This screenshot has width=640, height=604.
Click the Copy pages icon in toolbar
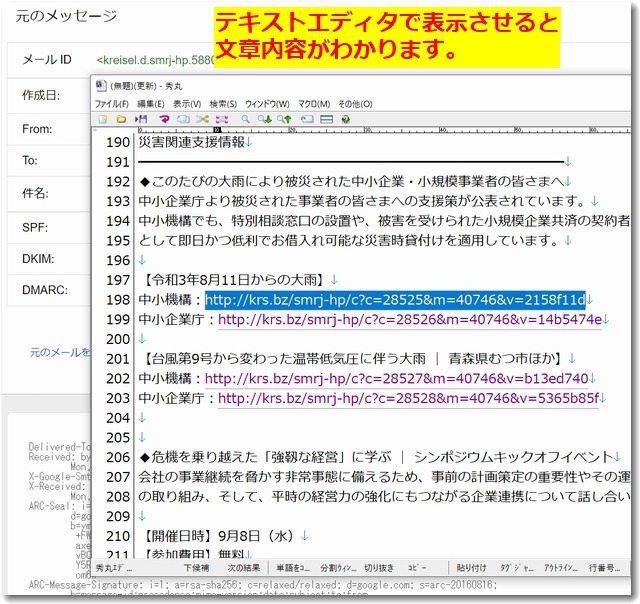(x=183, y=119)
